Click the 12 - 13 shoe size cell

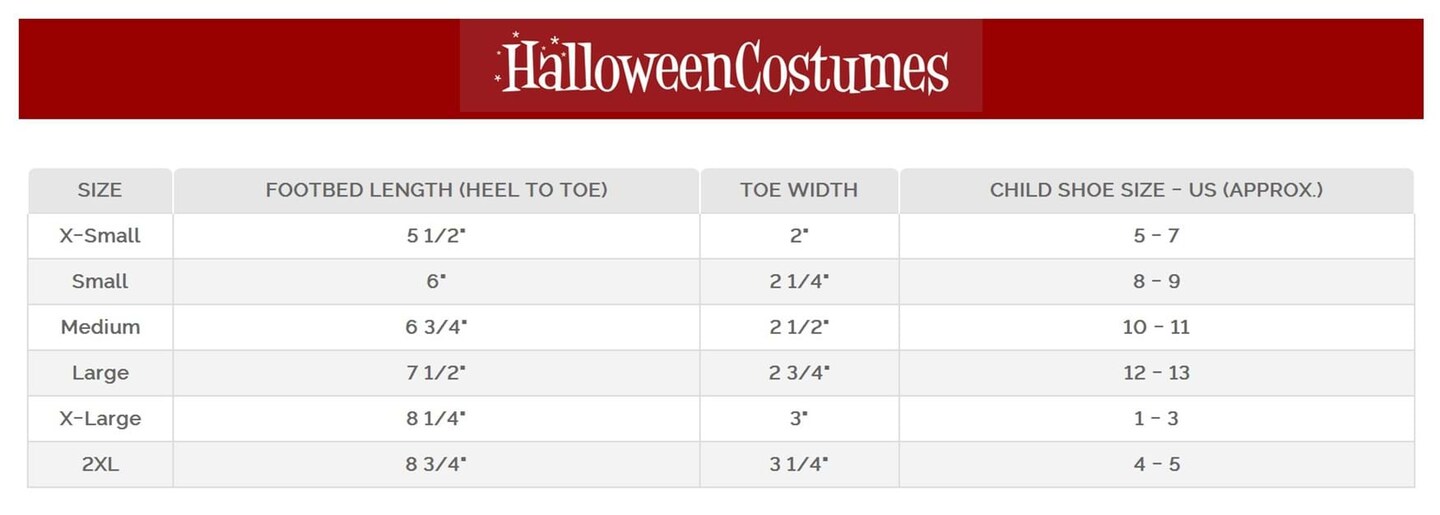pos(1156,373)
